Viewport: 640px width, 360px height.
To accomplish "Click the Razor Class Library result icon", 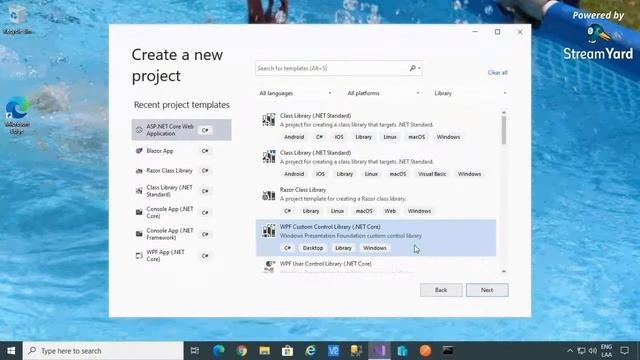I will tap(269, 195).
